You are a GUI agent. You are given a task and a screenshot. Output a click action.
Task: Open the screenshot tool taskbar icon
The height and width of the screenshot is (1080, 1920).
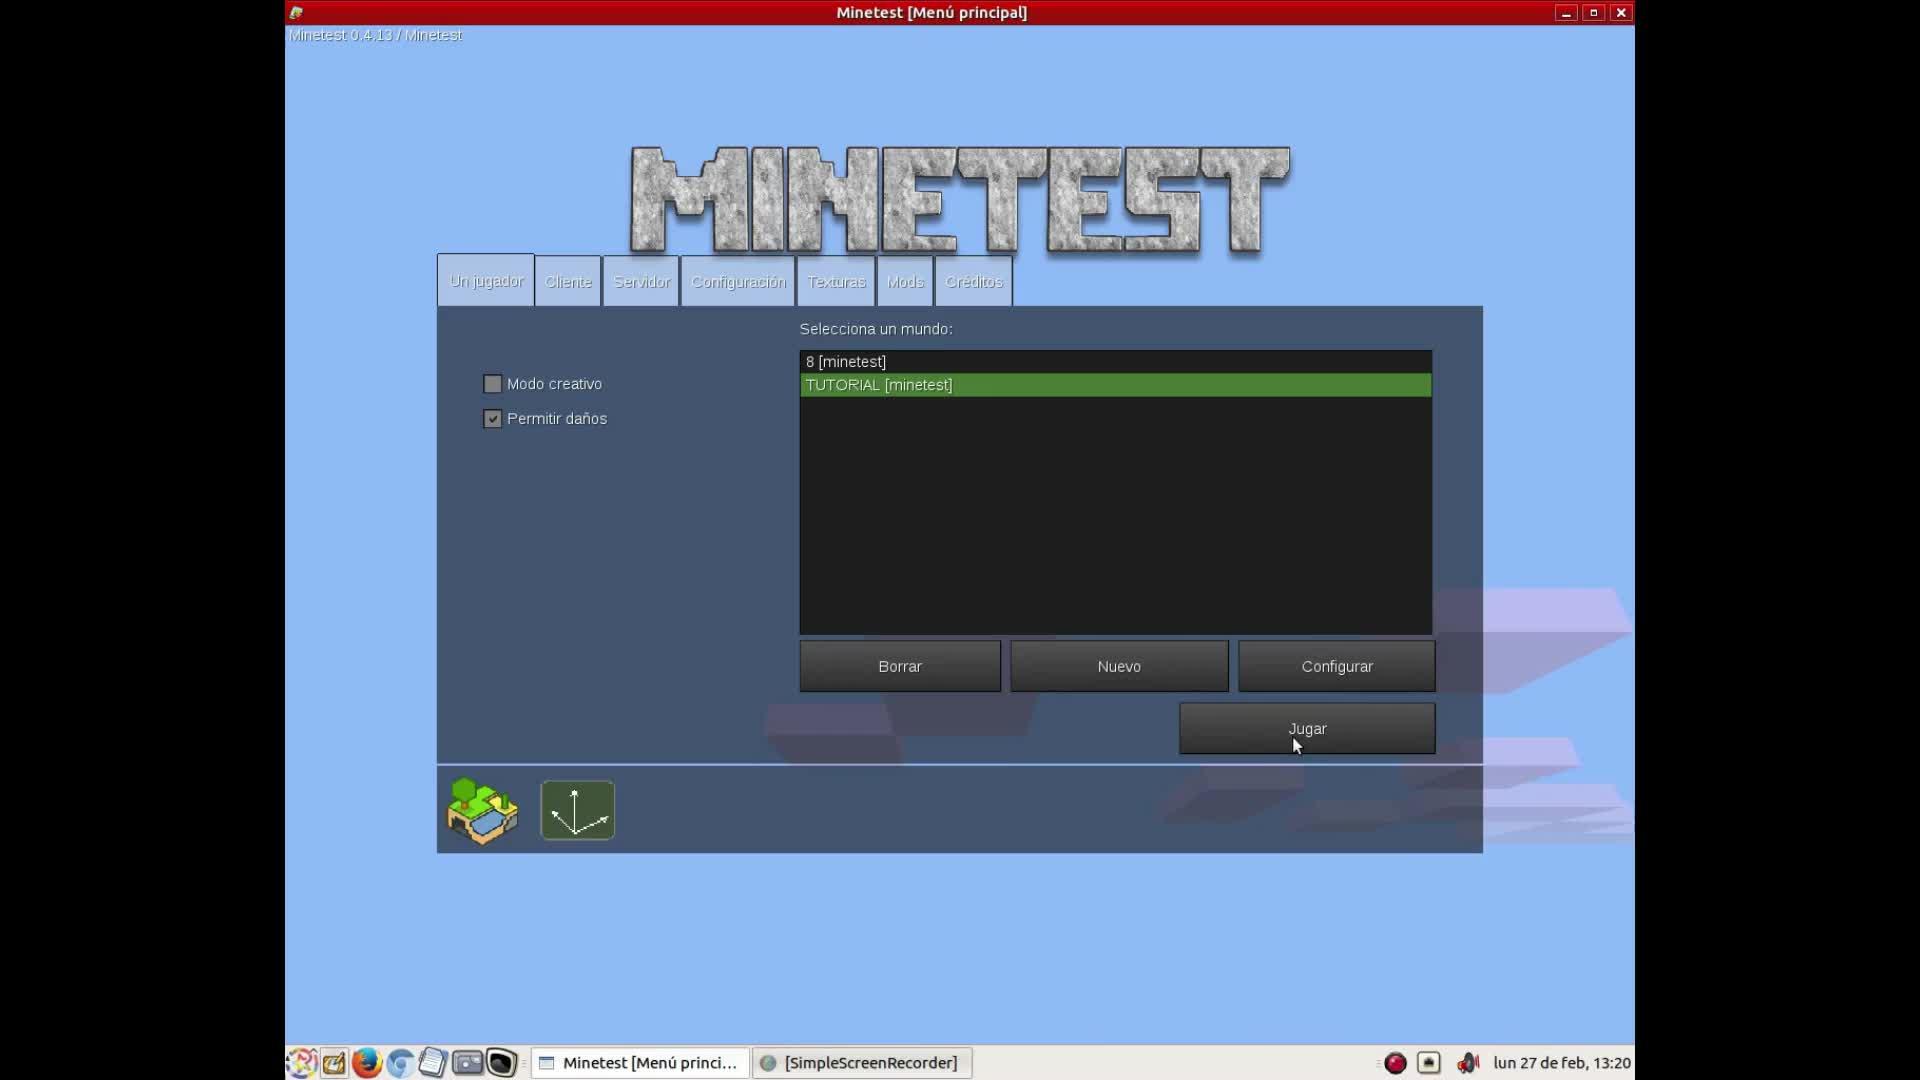(x=467, y=1062)
